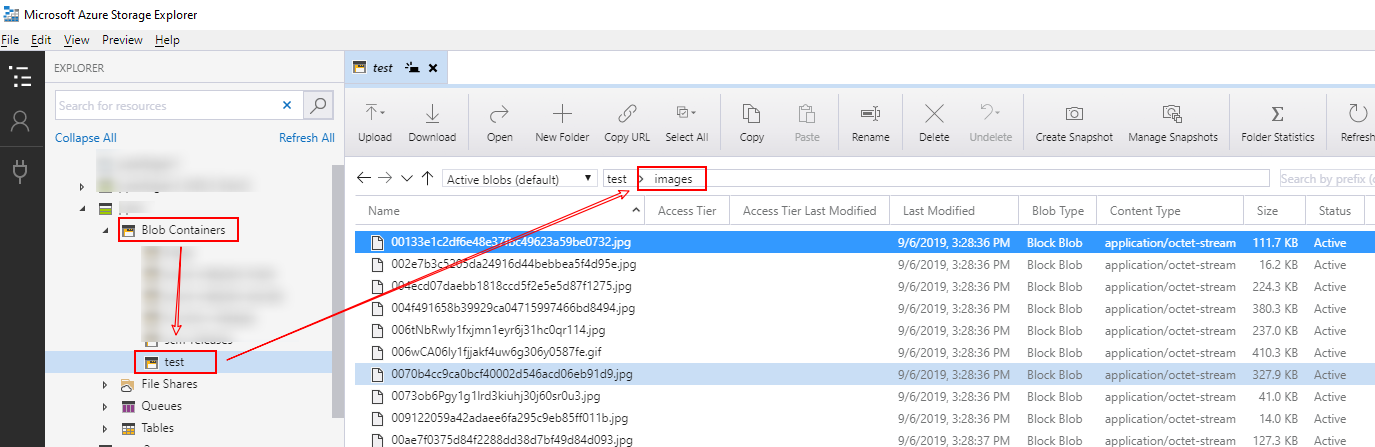Viewport: 1375px width, 447px height.
Task: Click the Upload toolbar button
Action: pyautogui.click(x=375, y=122)
